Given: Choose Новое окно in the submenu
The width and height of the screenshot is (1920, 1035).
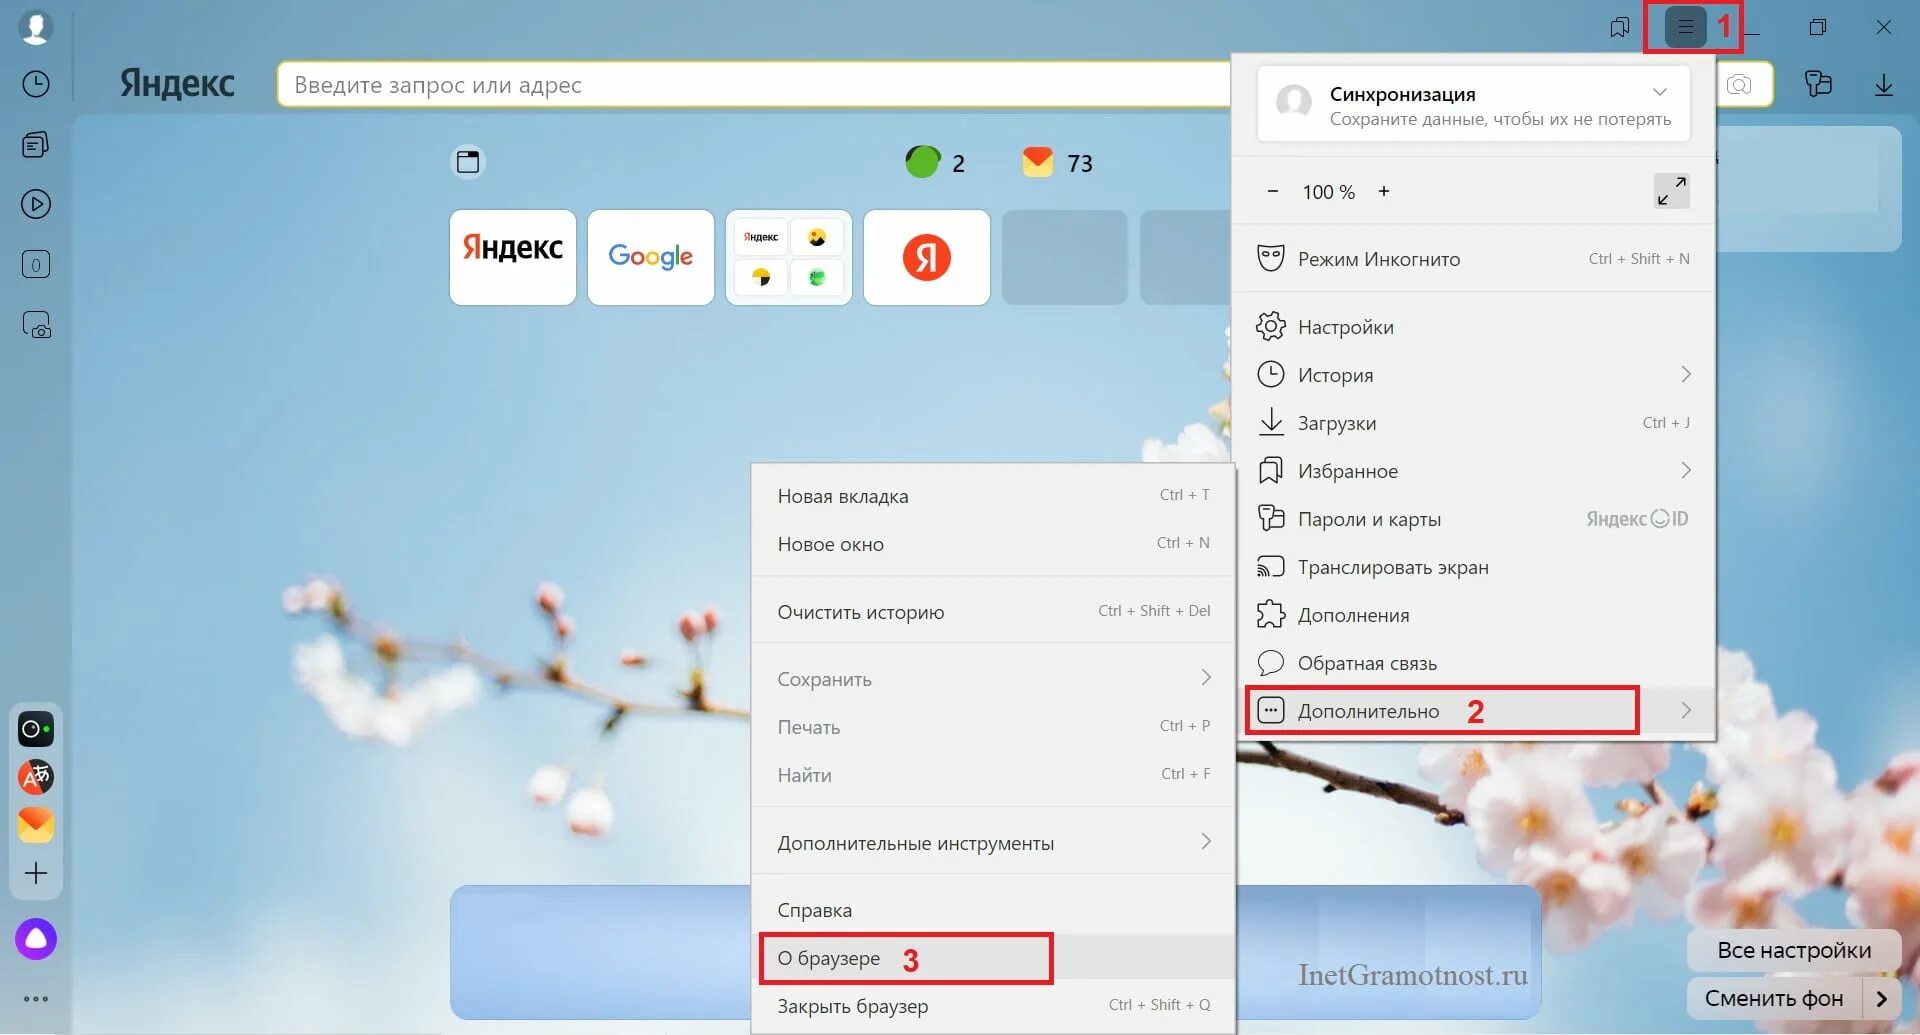Looking at the screenshot, I should click(x=993, y=544).
